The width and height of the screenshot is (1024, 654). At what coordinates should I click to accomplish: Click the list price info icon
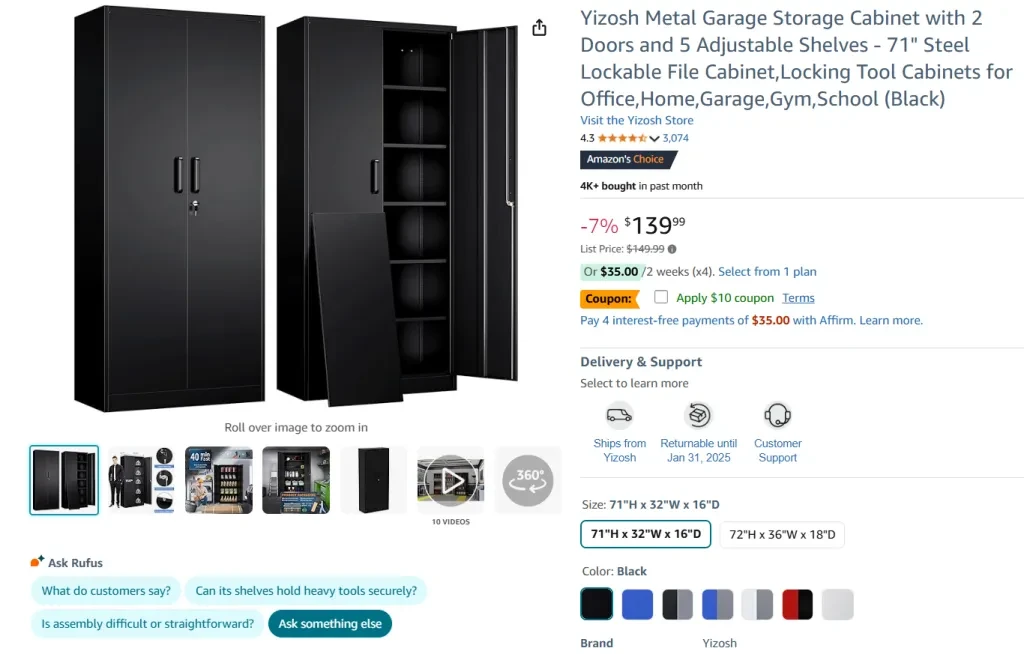672,249
